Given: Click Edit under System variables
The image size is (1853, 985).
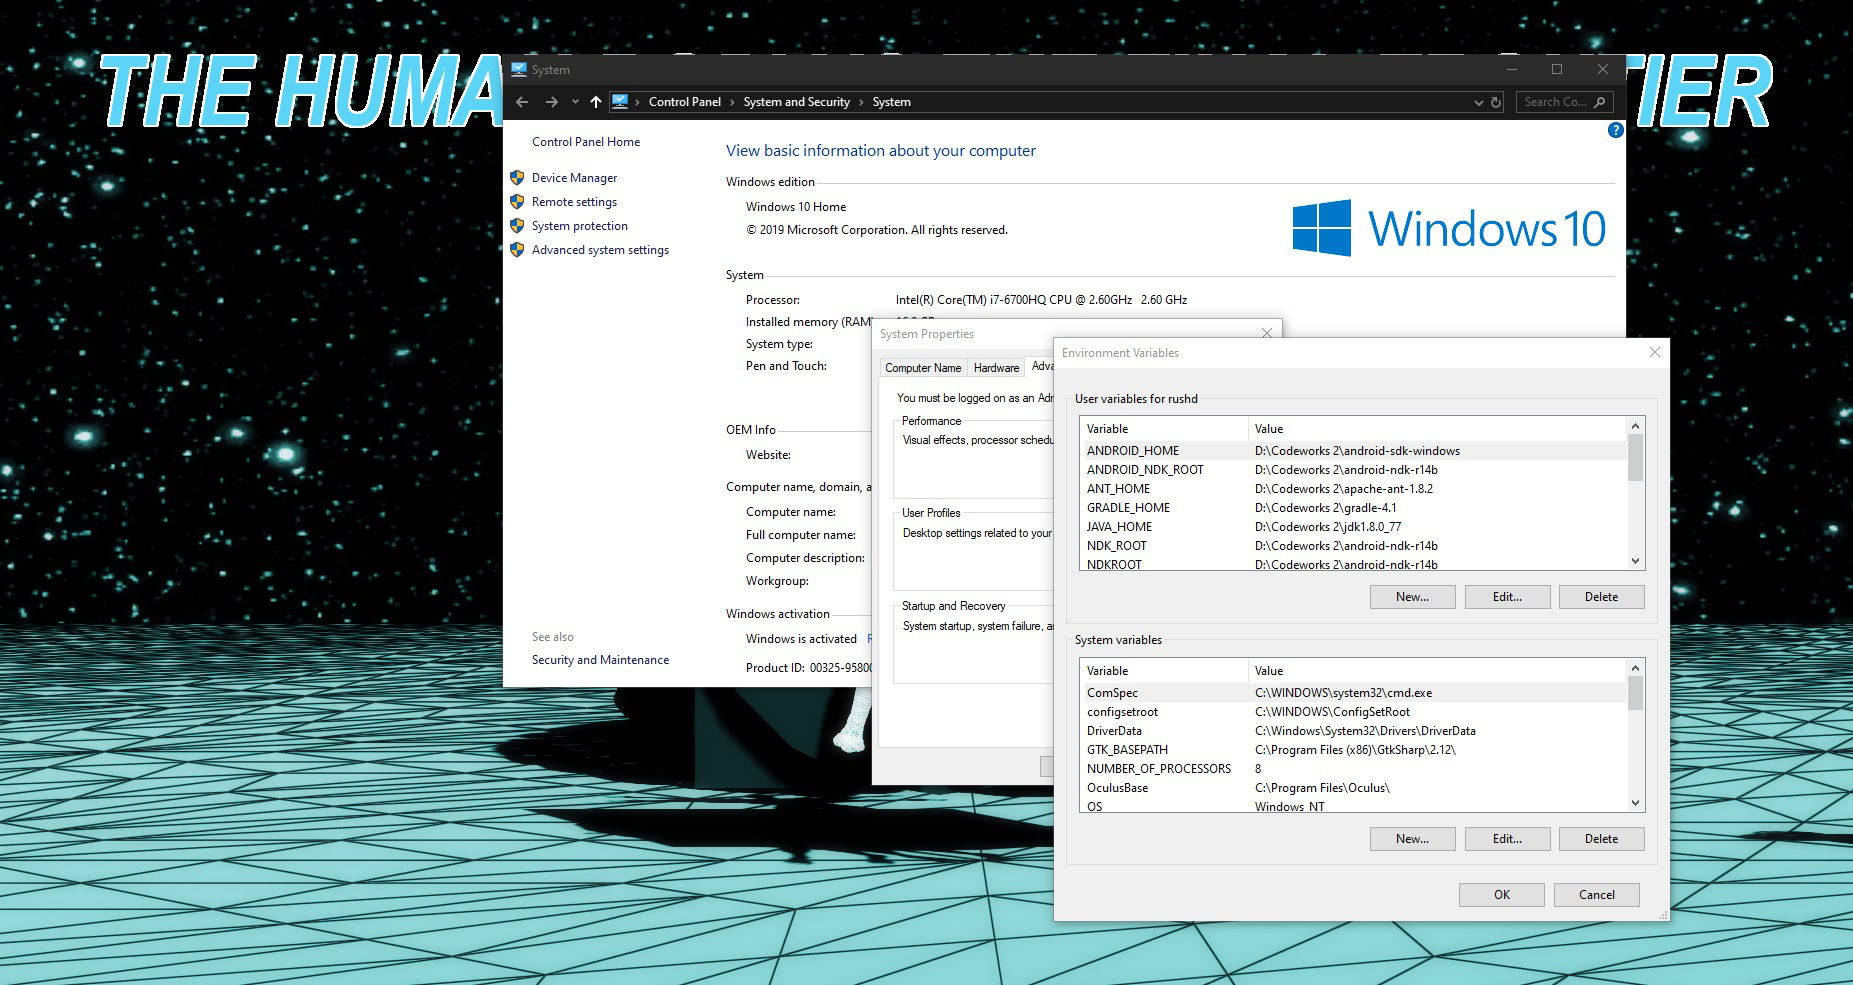Looking at the screenshot, I should [x=1507, y=839].
